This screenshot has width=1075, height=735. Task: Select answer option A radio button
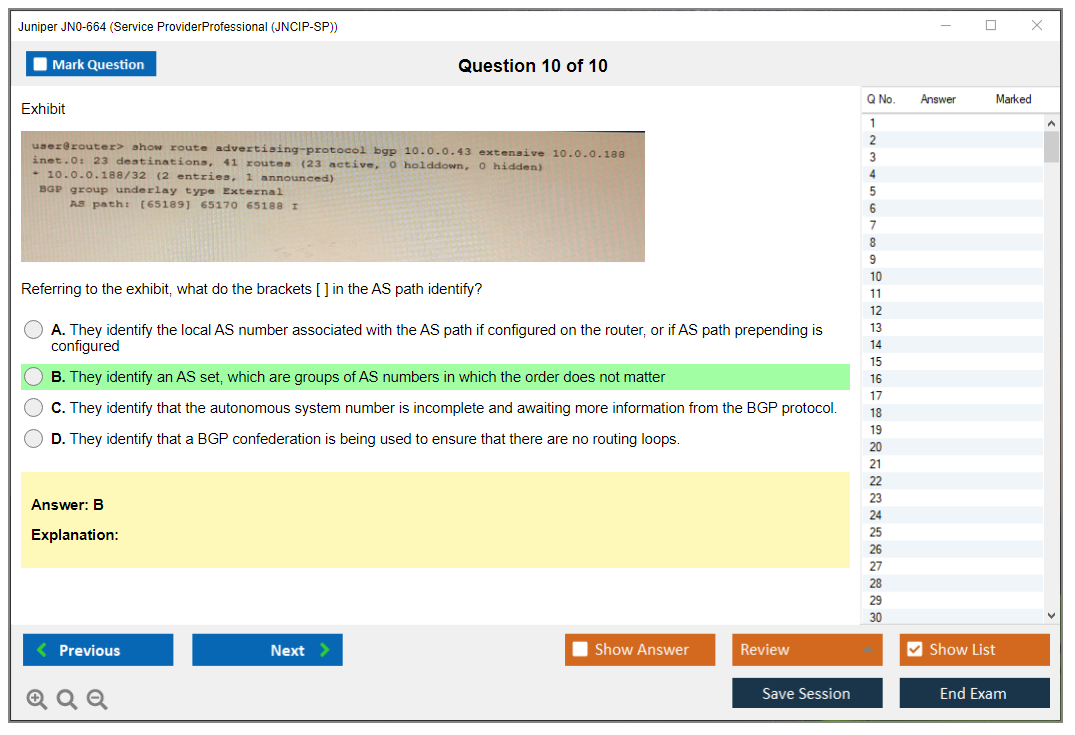pyautogui.click(x=34, y=329)
